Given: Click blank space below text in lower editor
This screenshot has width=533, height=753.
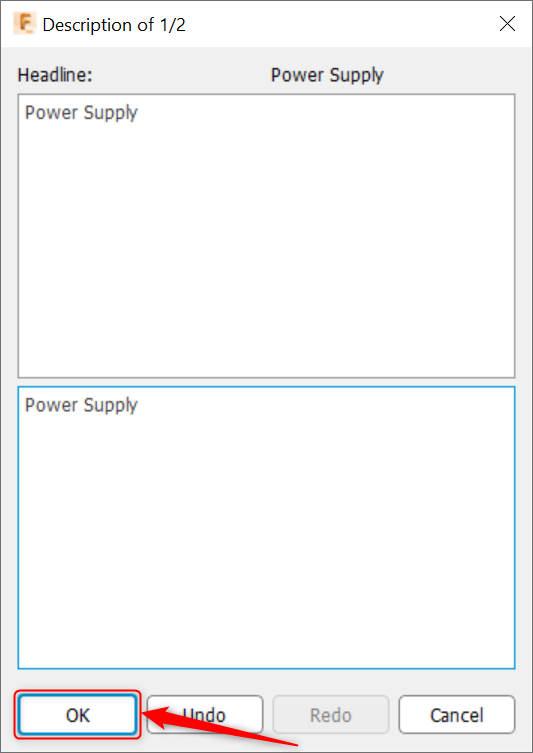Looking at the screenshot, I should pos(266,543).
